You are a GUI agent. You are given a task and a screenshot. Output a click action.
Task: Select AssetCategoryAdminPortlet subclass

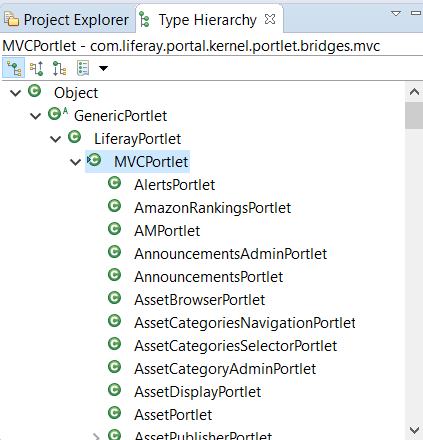[225, 369]
